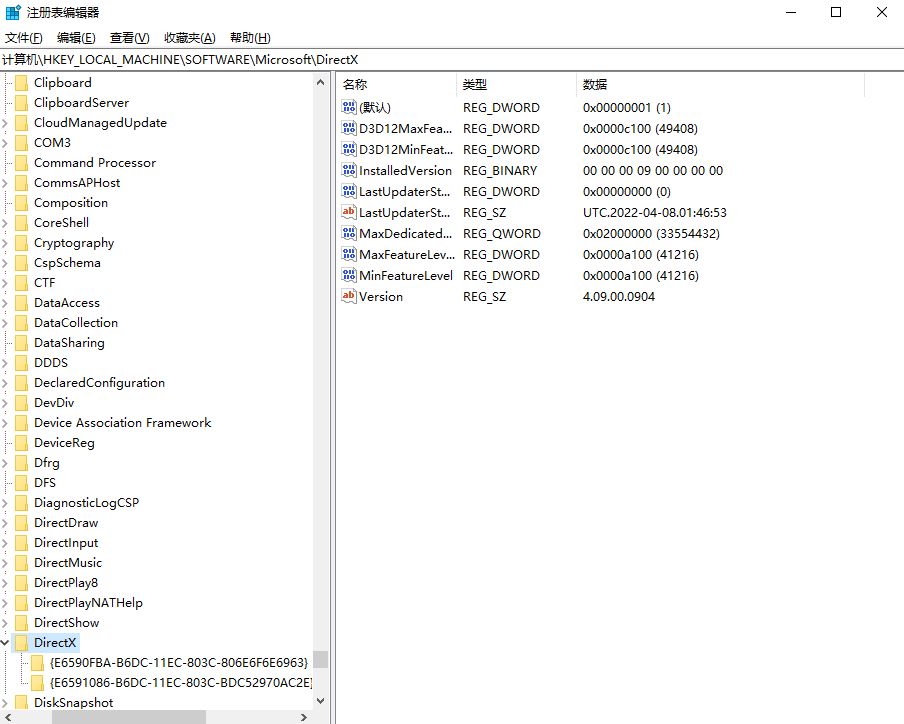Click the DWORD icon of D3D12MaxFea... value

pos(349,128)
